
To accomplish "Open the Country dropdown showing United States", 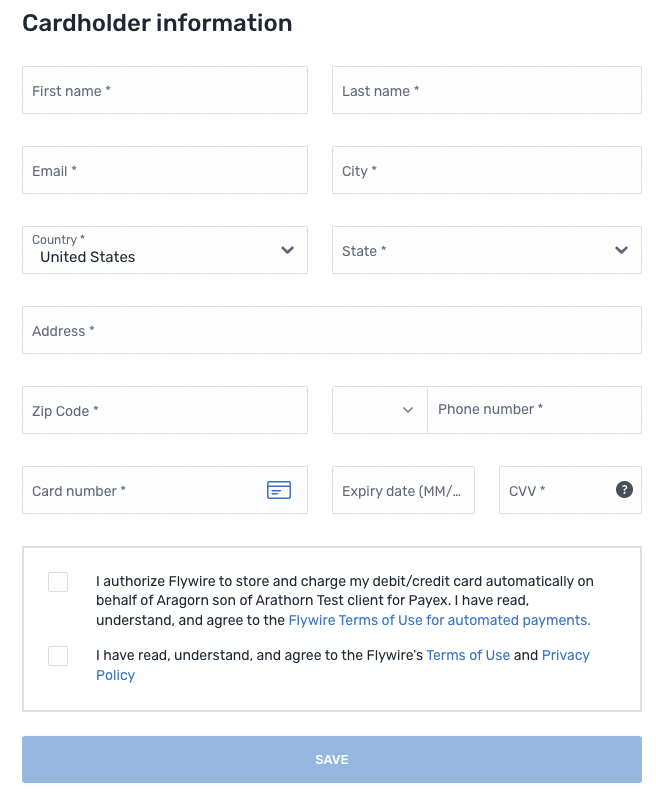I will coord(165,250).
